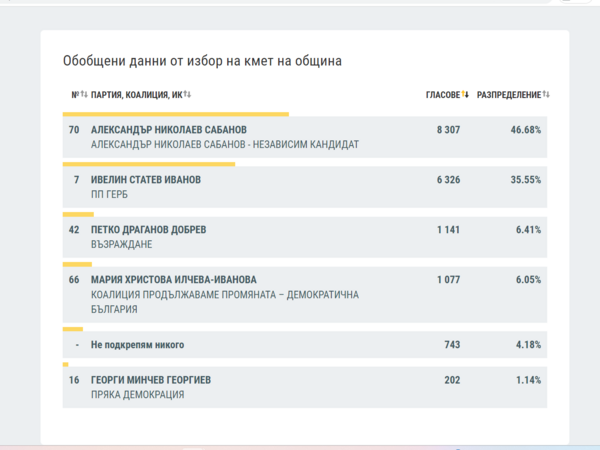Click the 6 326 votes value
600x450 pixels.
[x=447, y=180]
